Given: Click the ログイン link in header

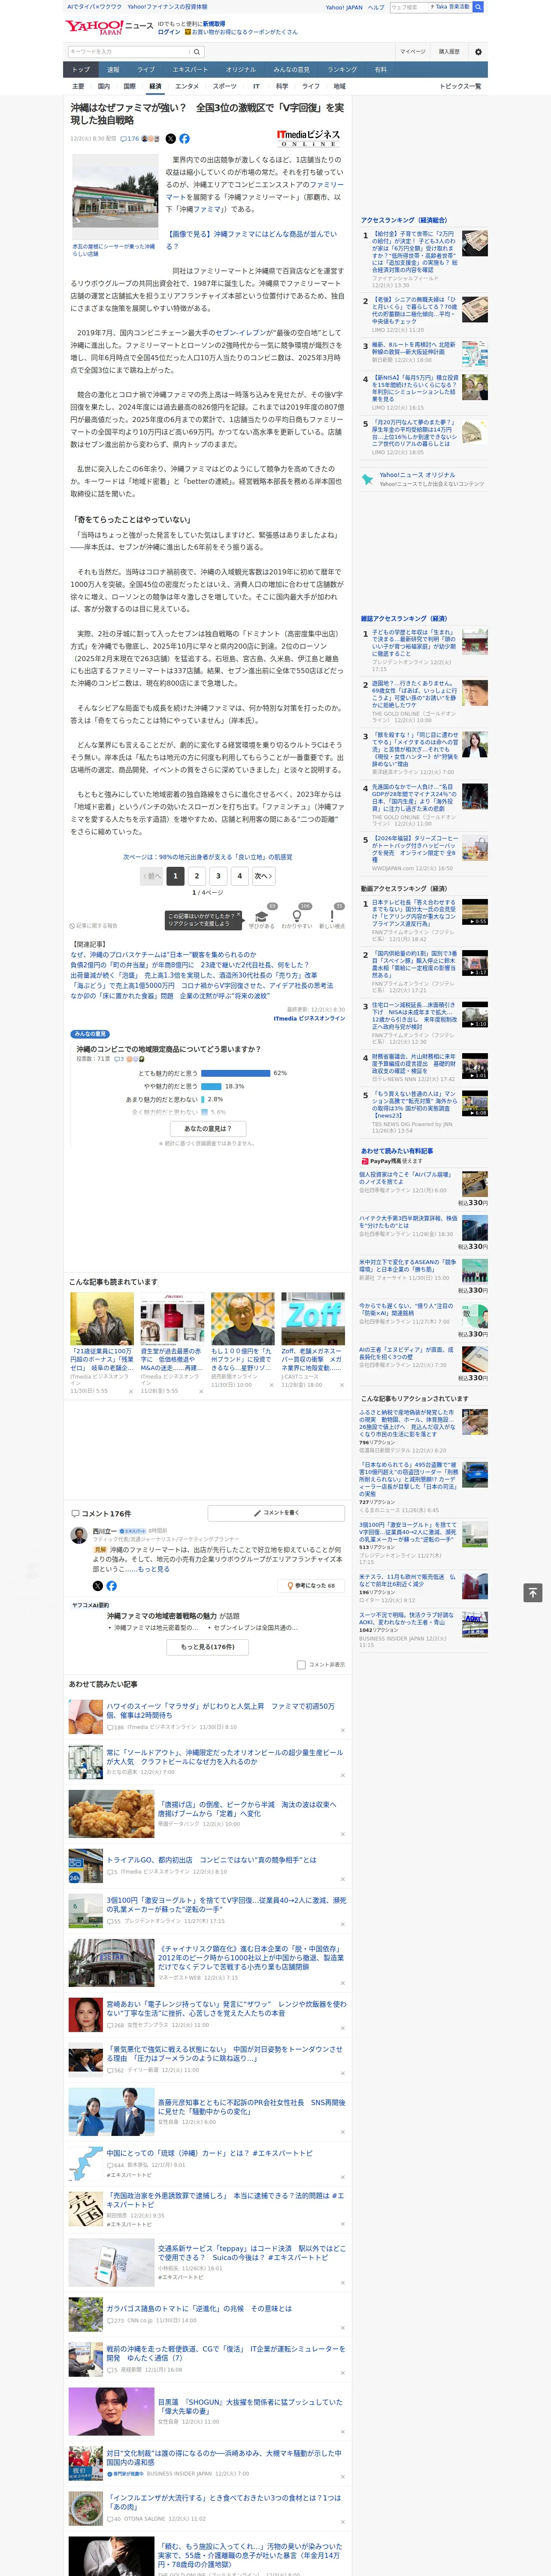Looking at the screenshot, I should pyautogui.click(x=169, y=32).
